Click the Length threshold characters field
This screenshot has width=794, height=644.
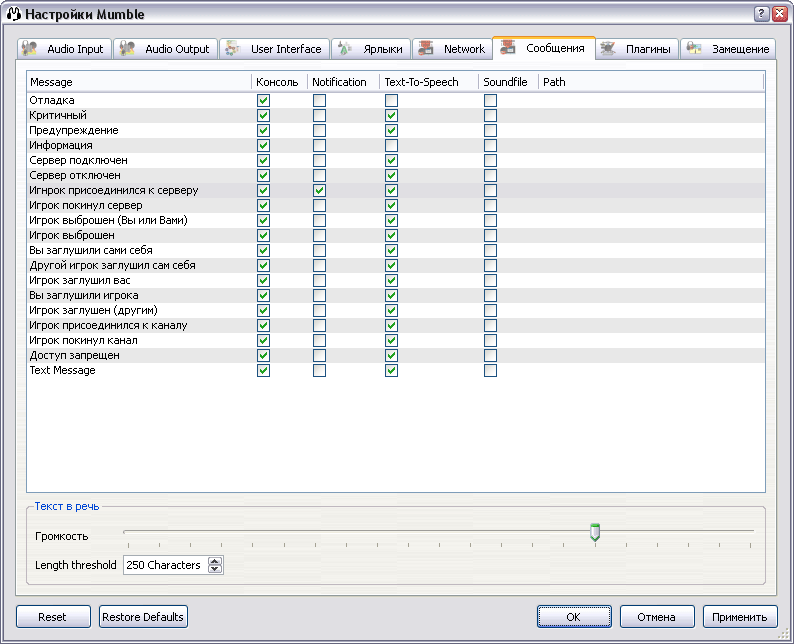point(164,565)
